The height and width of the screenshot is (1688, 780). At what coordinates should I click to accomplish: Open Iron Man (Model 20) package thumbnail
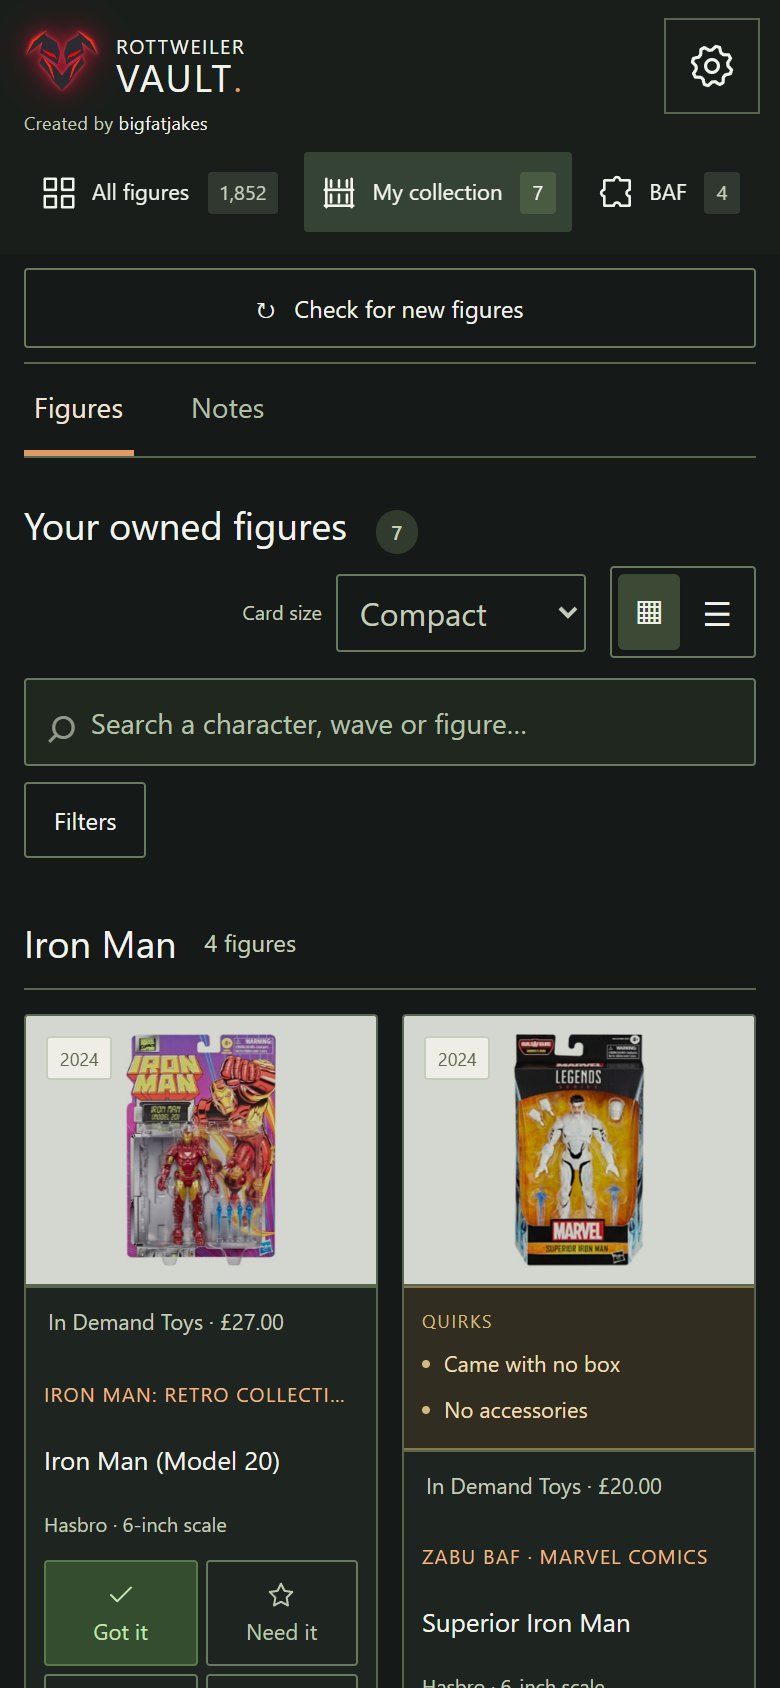coord(201,1150)
